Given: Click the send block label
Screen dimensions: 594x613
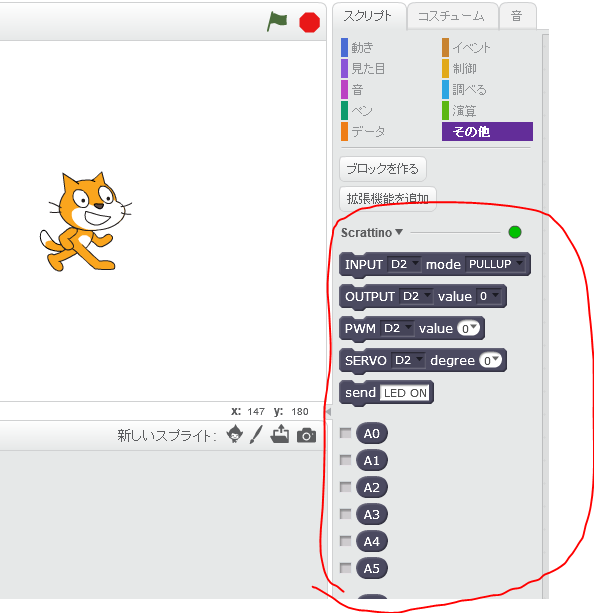Looking at the screenshot, I should 360,393.
